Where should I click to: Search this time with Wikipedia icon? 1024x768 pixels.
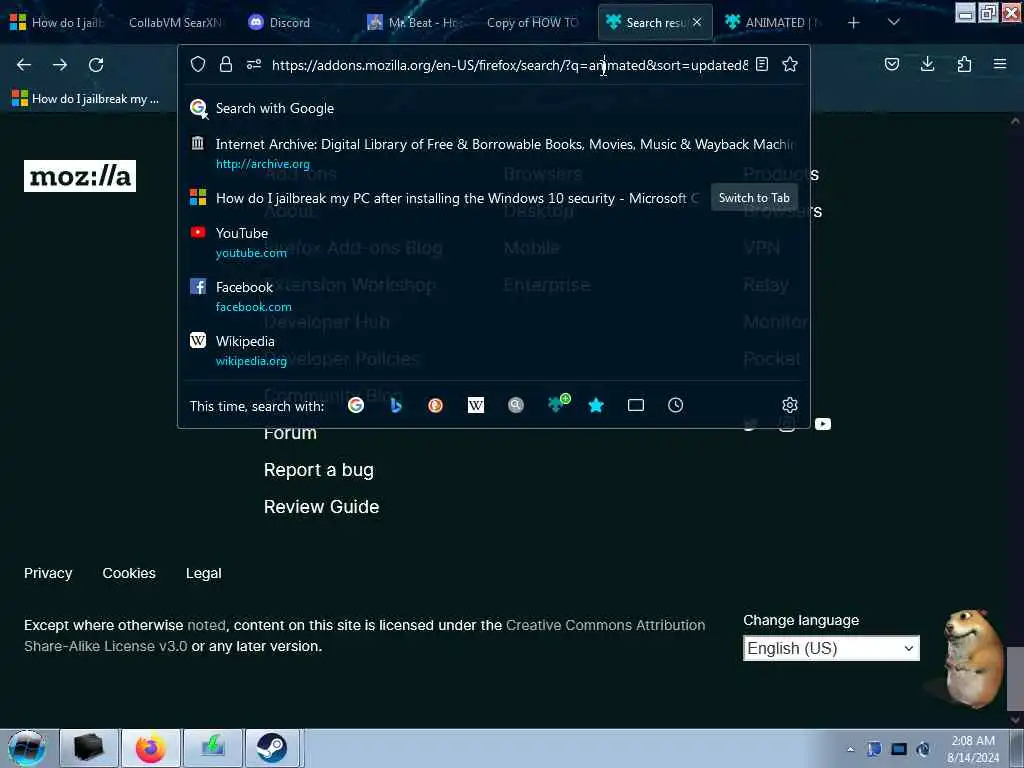476,406
